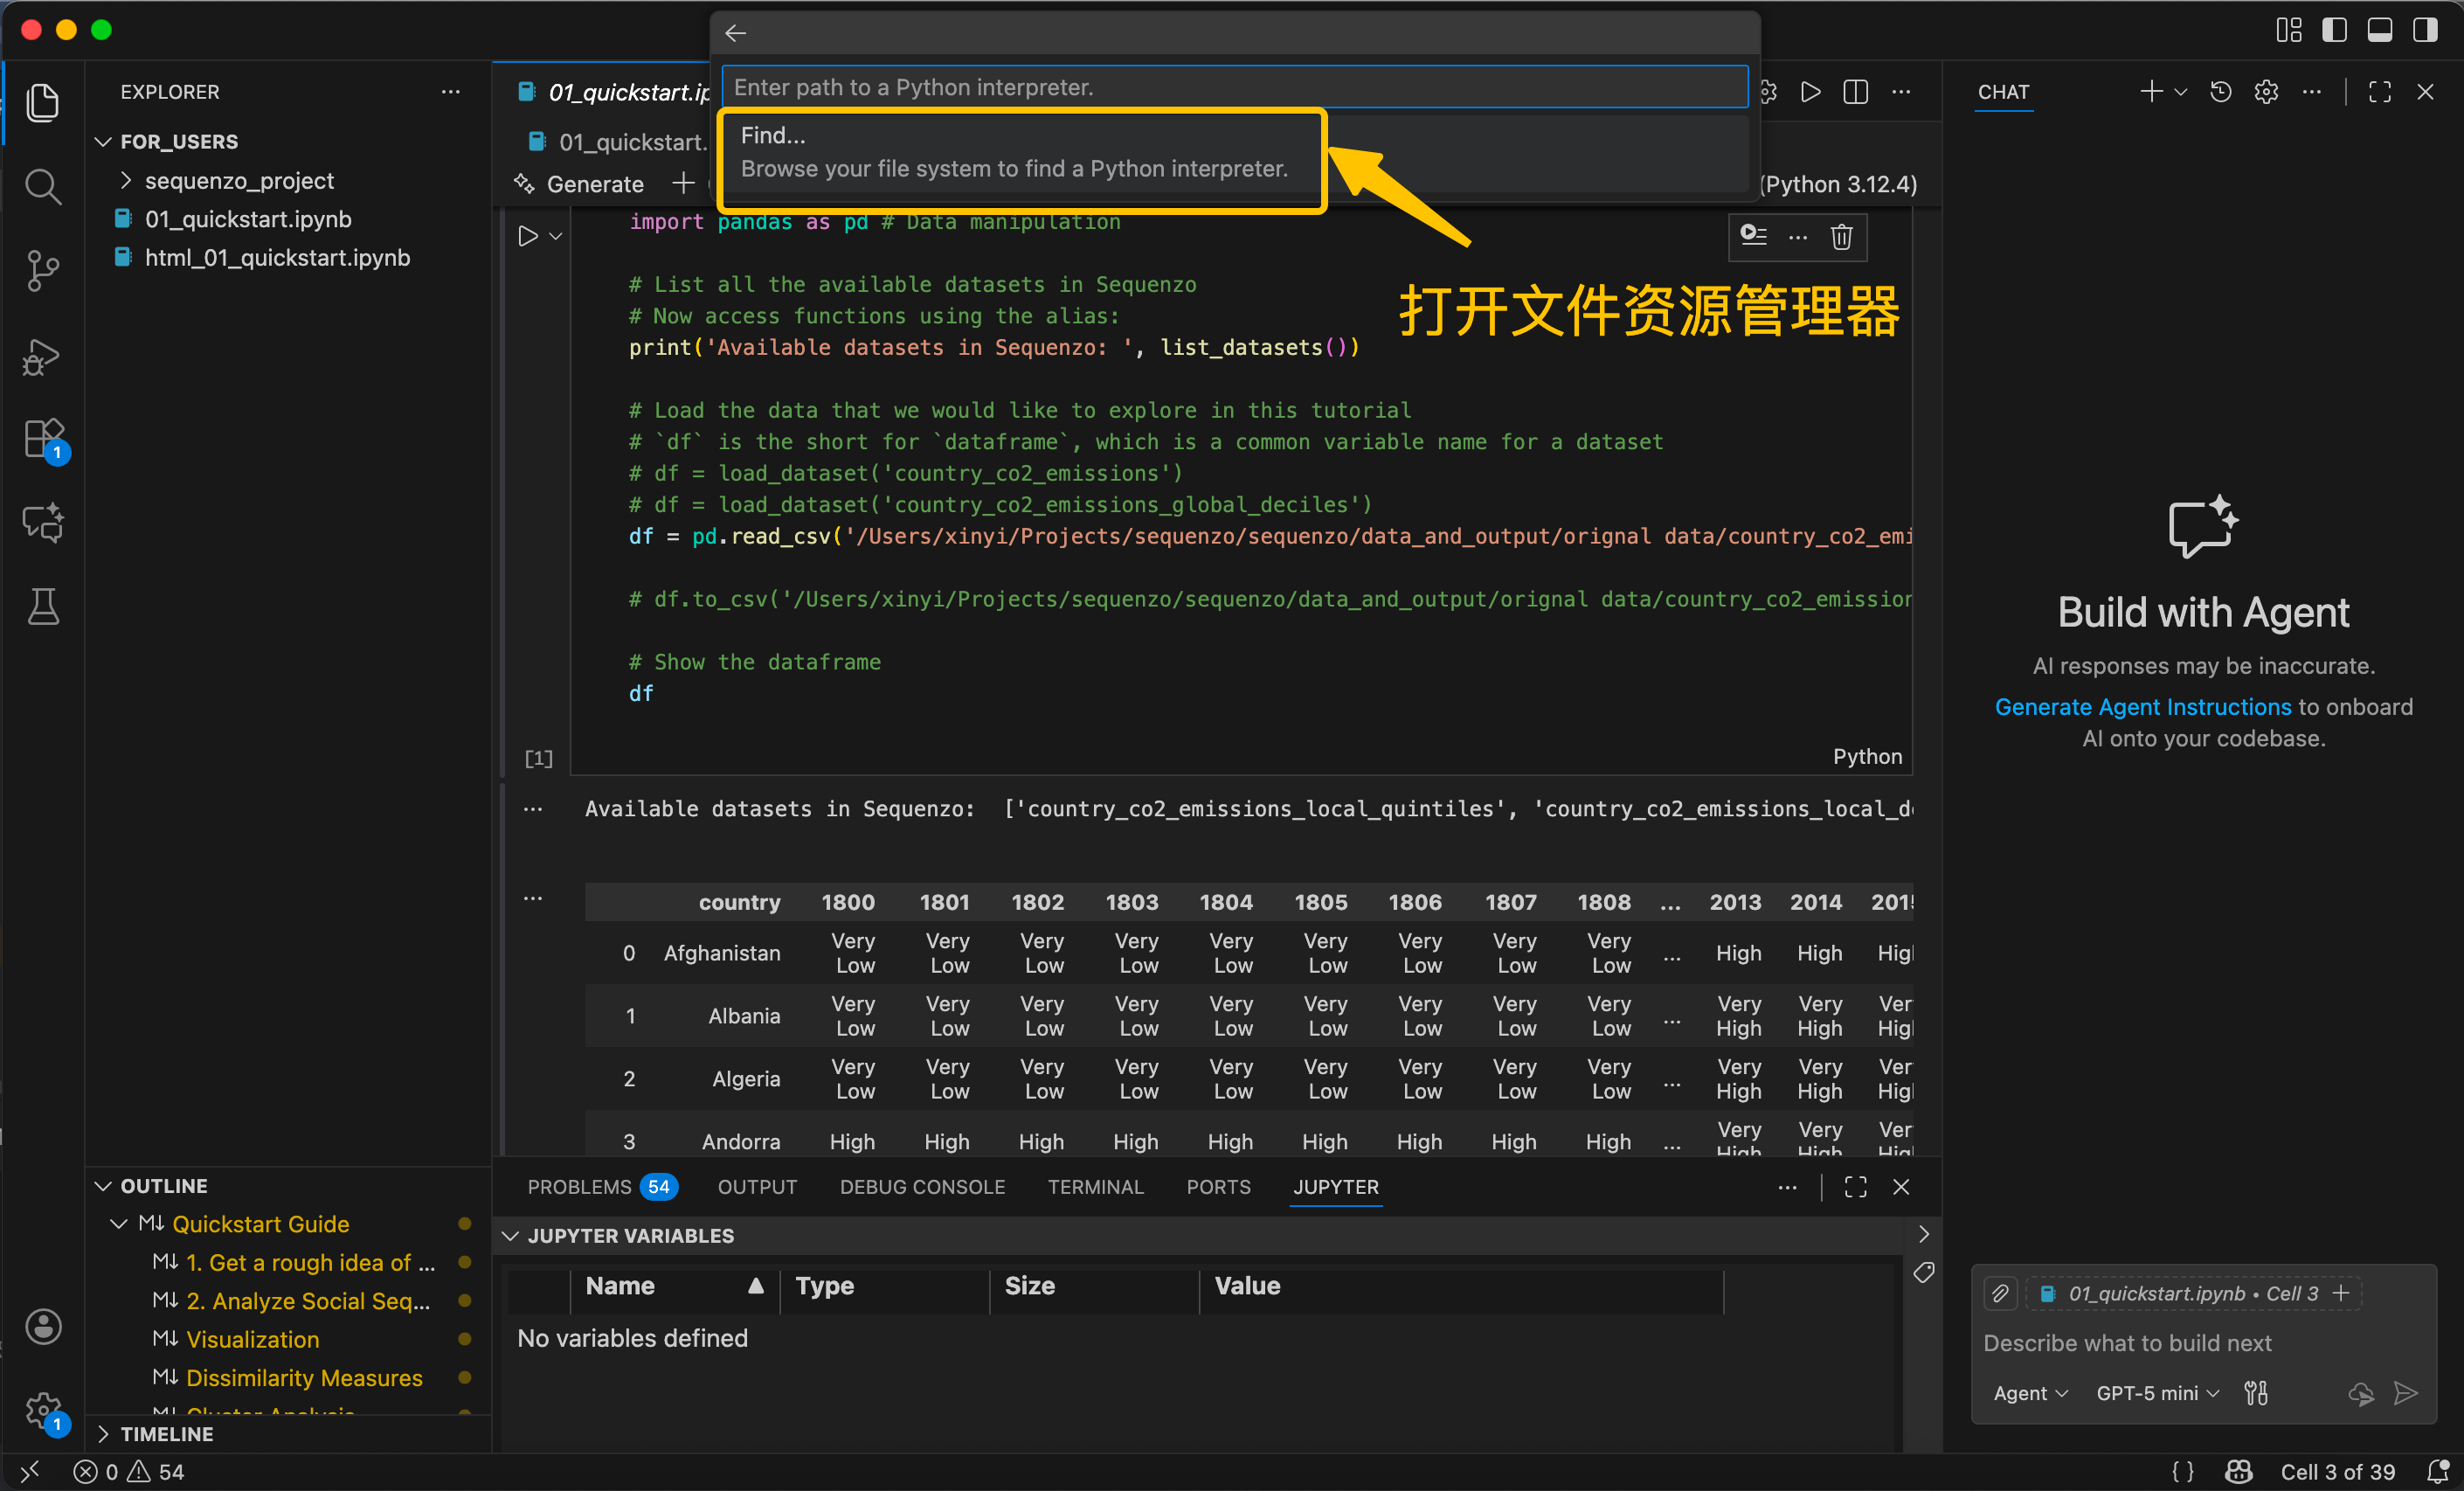Image resolution: width=2464 pixels, height=1491 pixels.
Task: Open chat history clock icon
Action: tap(2220, 92)
